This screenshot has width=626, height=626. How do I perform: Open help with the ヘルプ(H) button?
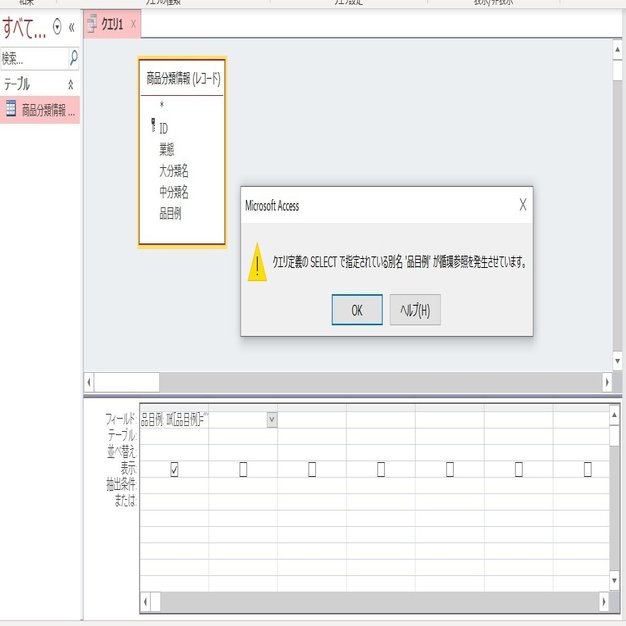(415, 310)
